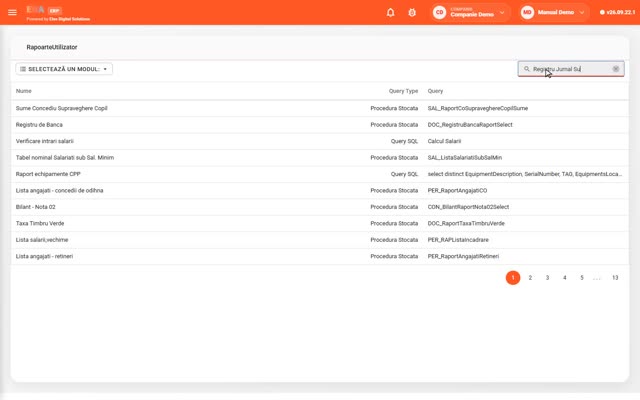Open the bug report icon

coord(412,12)
